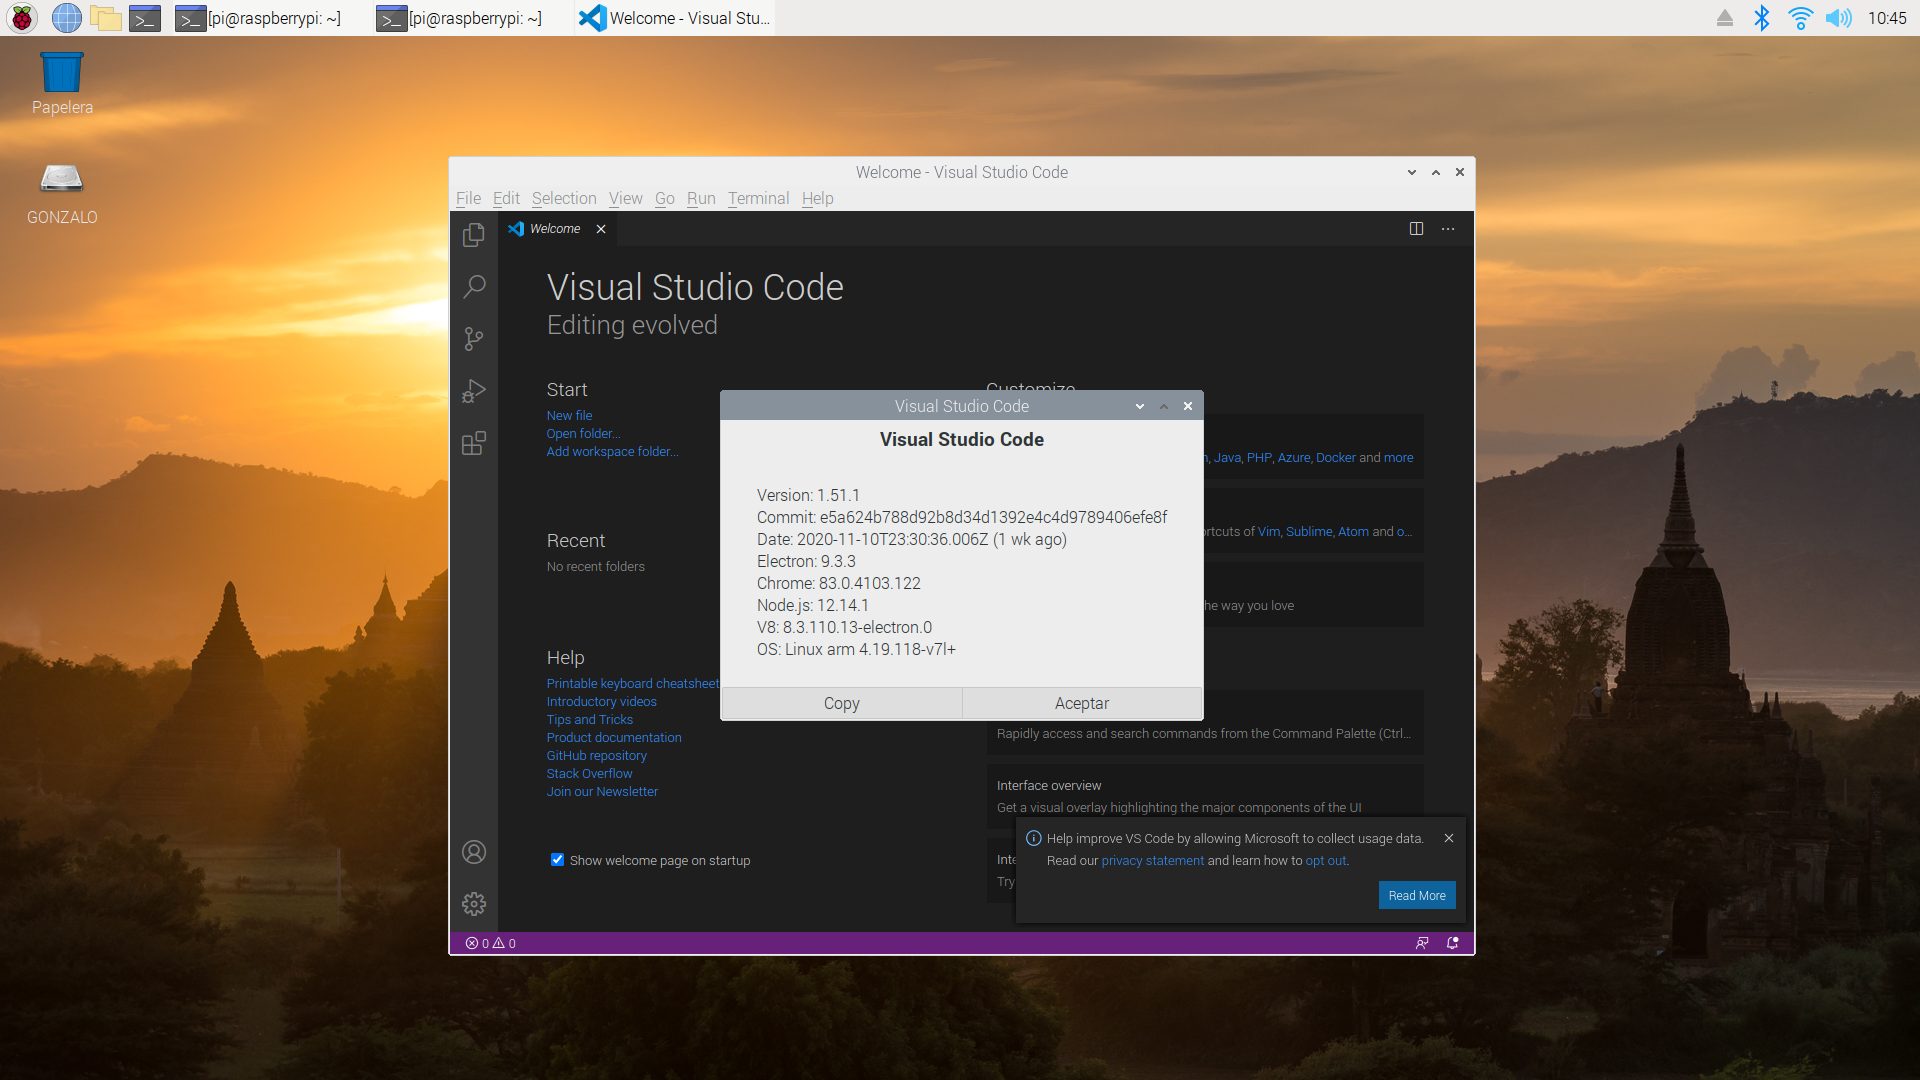The image size is (1920, 1080).
Task: Open the privacy statement link
Action: pyautogui.click(x=1152, y=860)
